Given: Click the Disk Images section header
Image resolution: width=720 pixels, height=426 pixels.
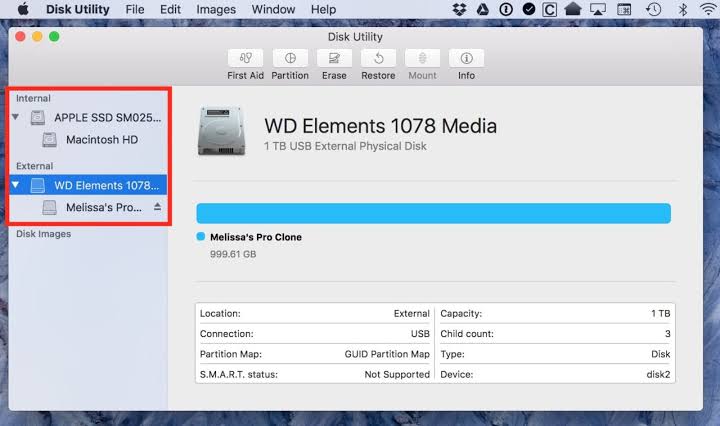Looking at the screenshot, I should (x=44, y=234).
